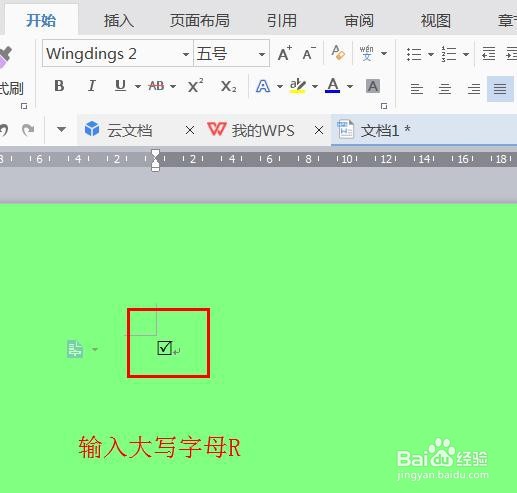Apply font color A icon

333,85
